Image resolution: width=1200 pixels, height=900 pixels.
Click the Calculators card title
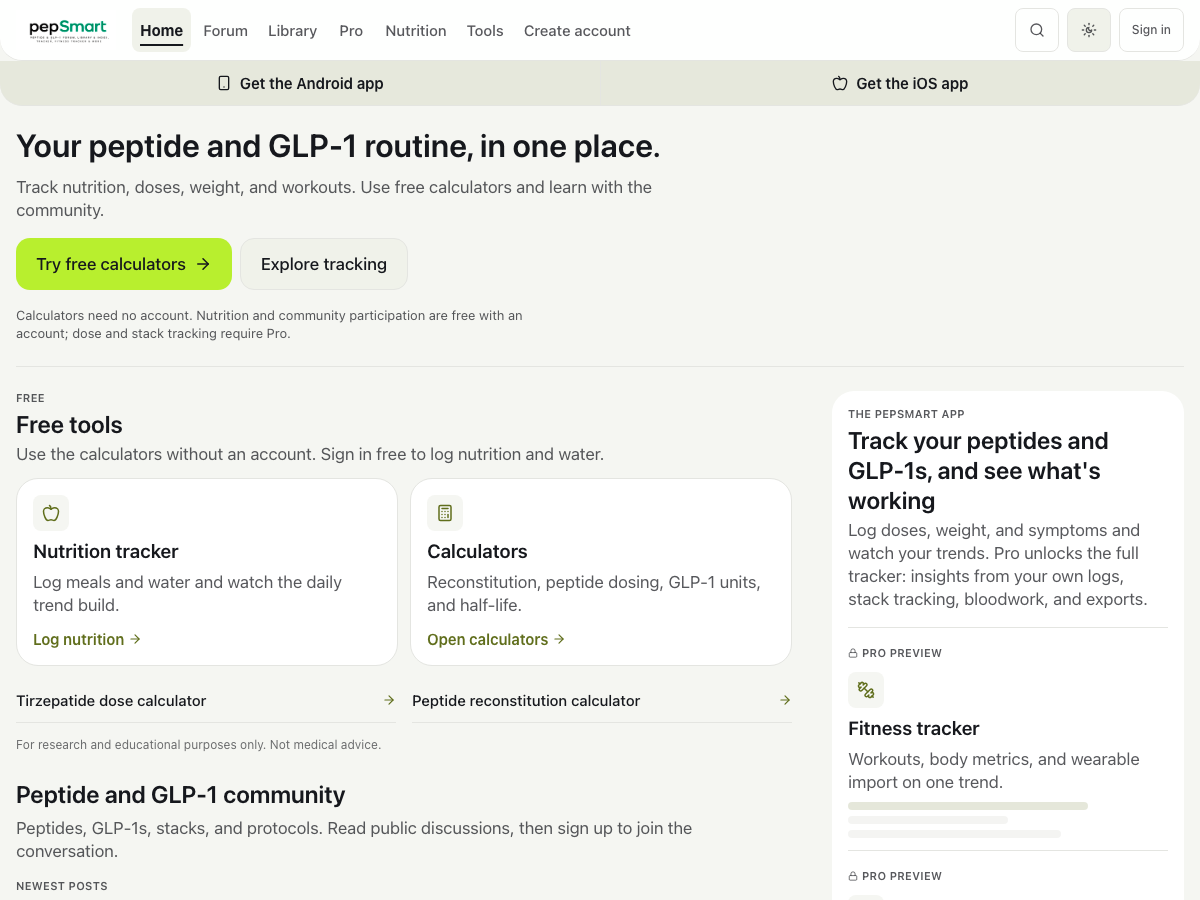point(477,551)
